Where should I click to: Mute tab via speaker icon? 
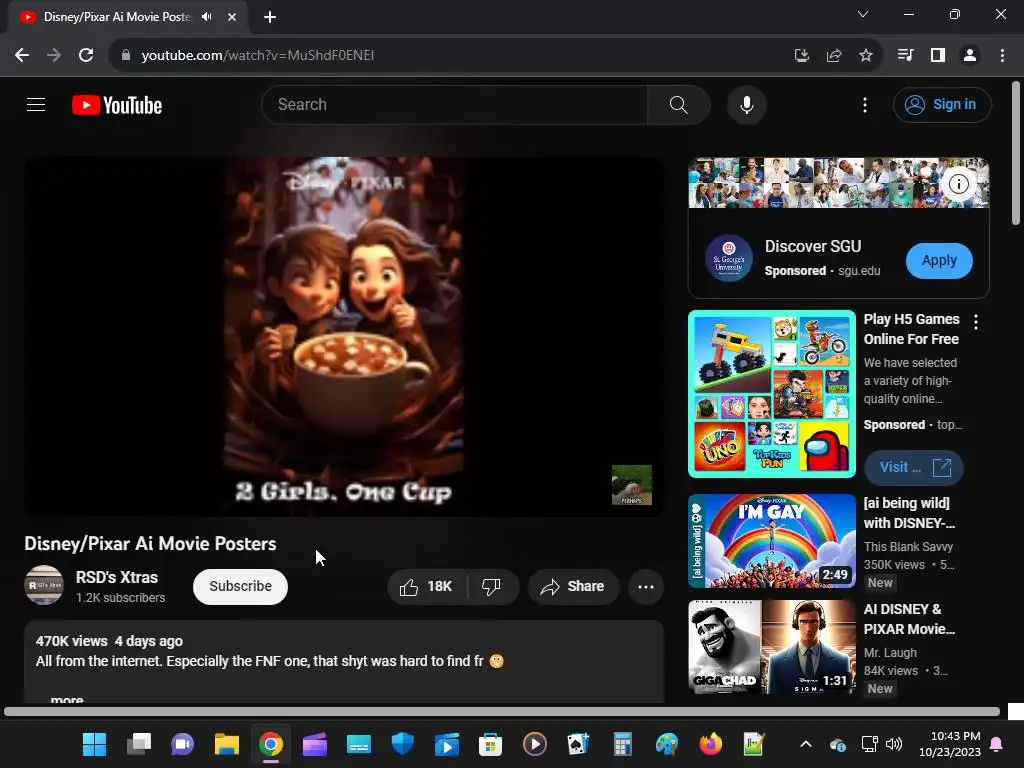click(x=207, y=16)
